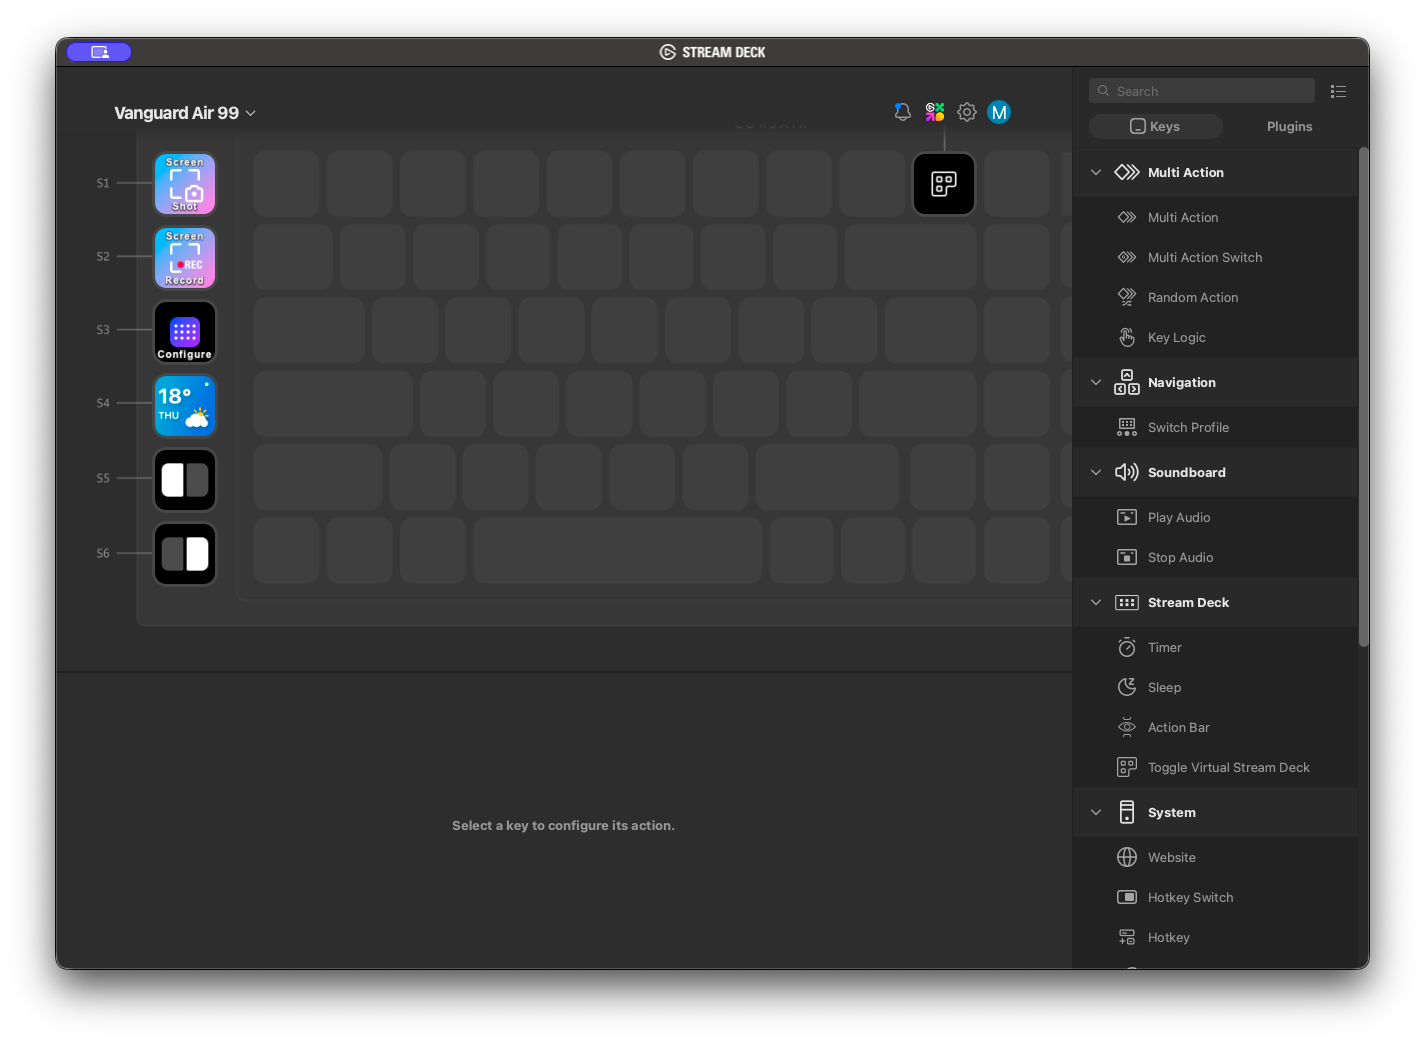Click the Timer stopwatch icon

pyautogui.click(x=1127, y=647)
